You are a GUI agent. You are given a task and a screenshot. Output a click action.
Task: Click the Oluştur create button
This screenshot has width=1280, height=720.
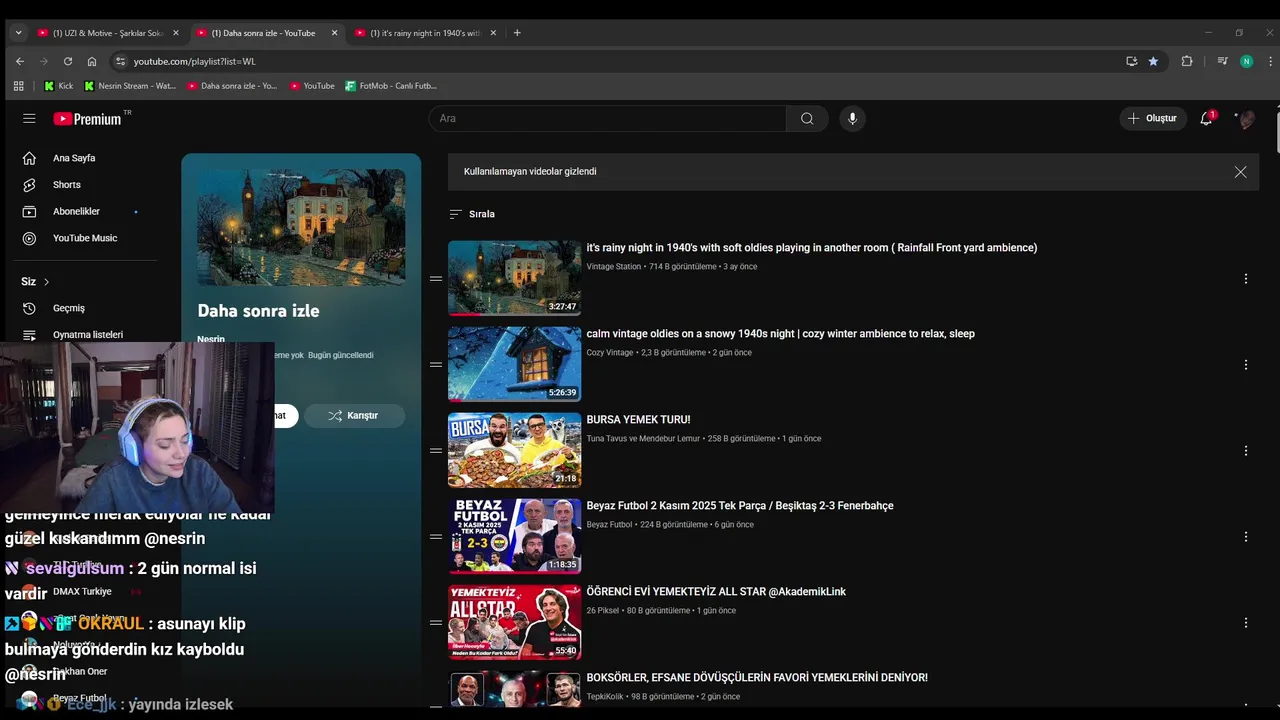pos(1152,118)
